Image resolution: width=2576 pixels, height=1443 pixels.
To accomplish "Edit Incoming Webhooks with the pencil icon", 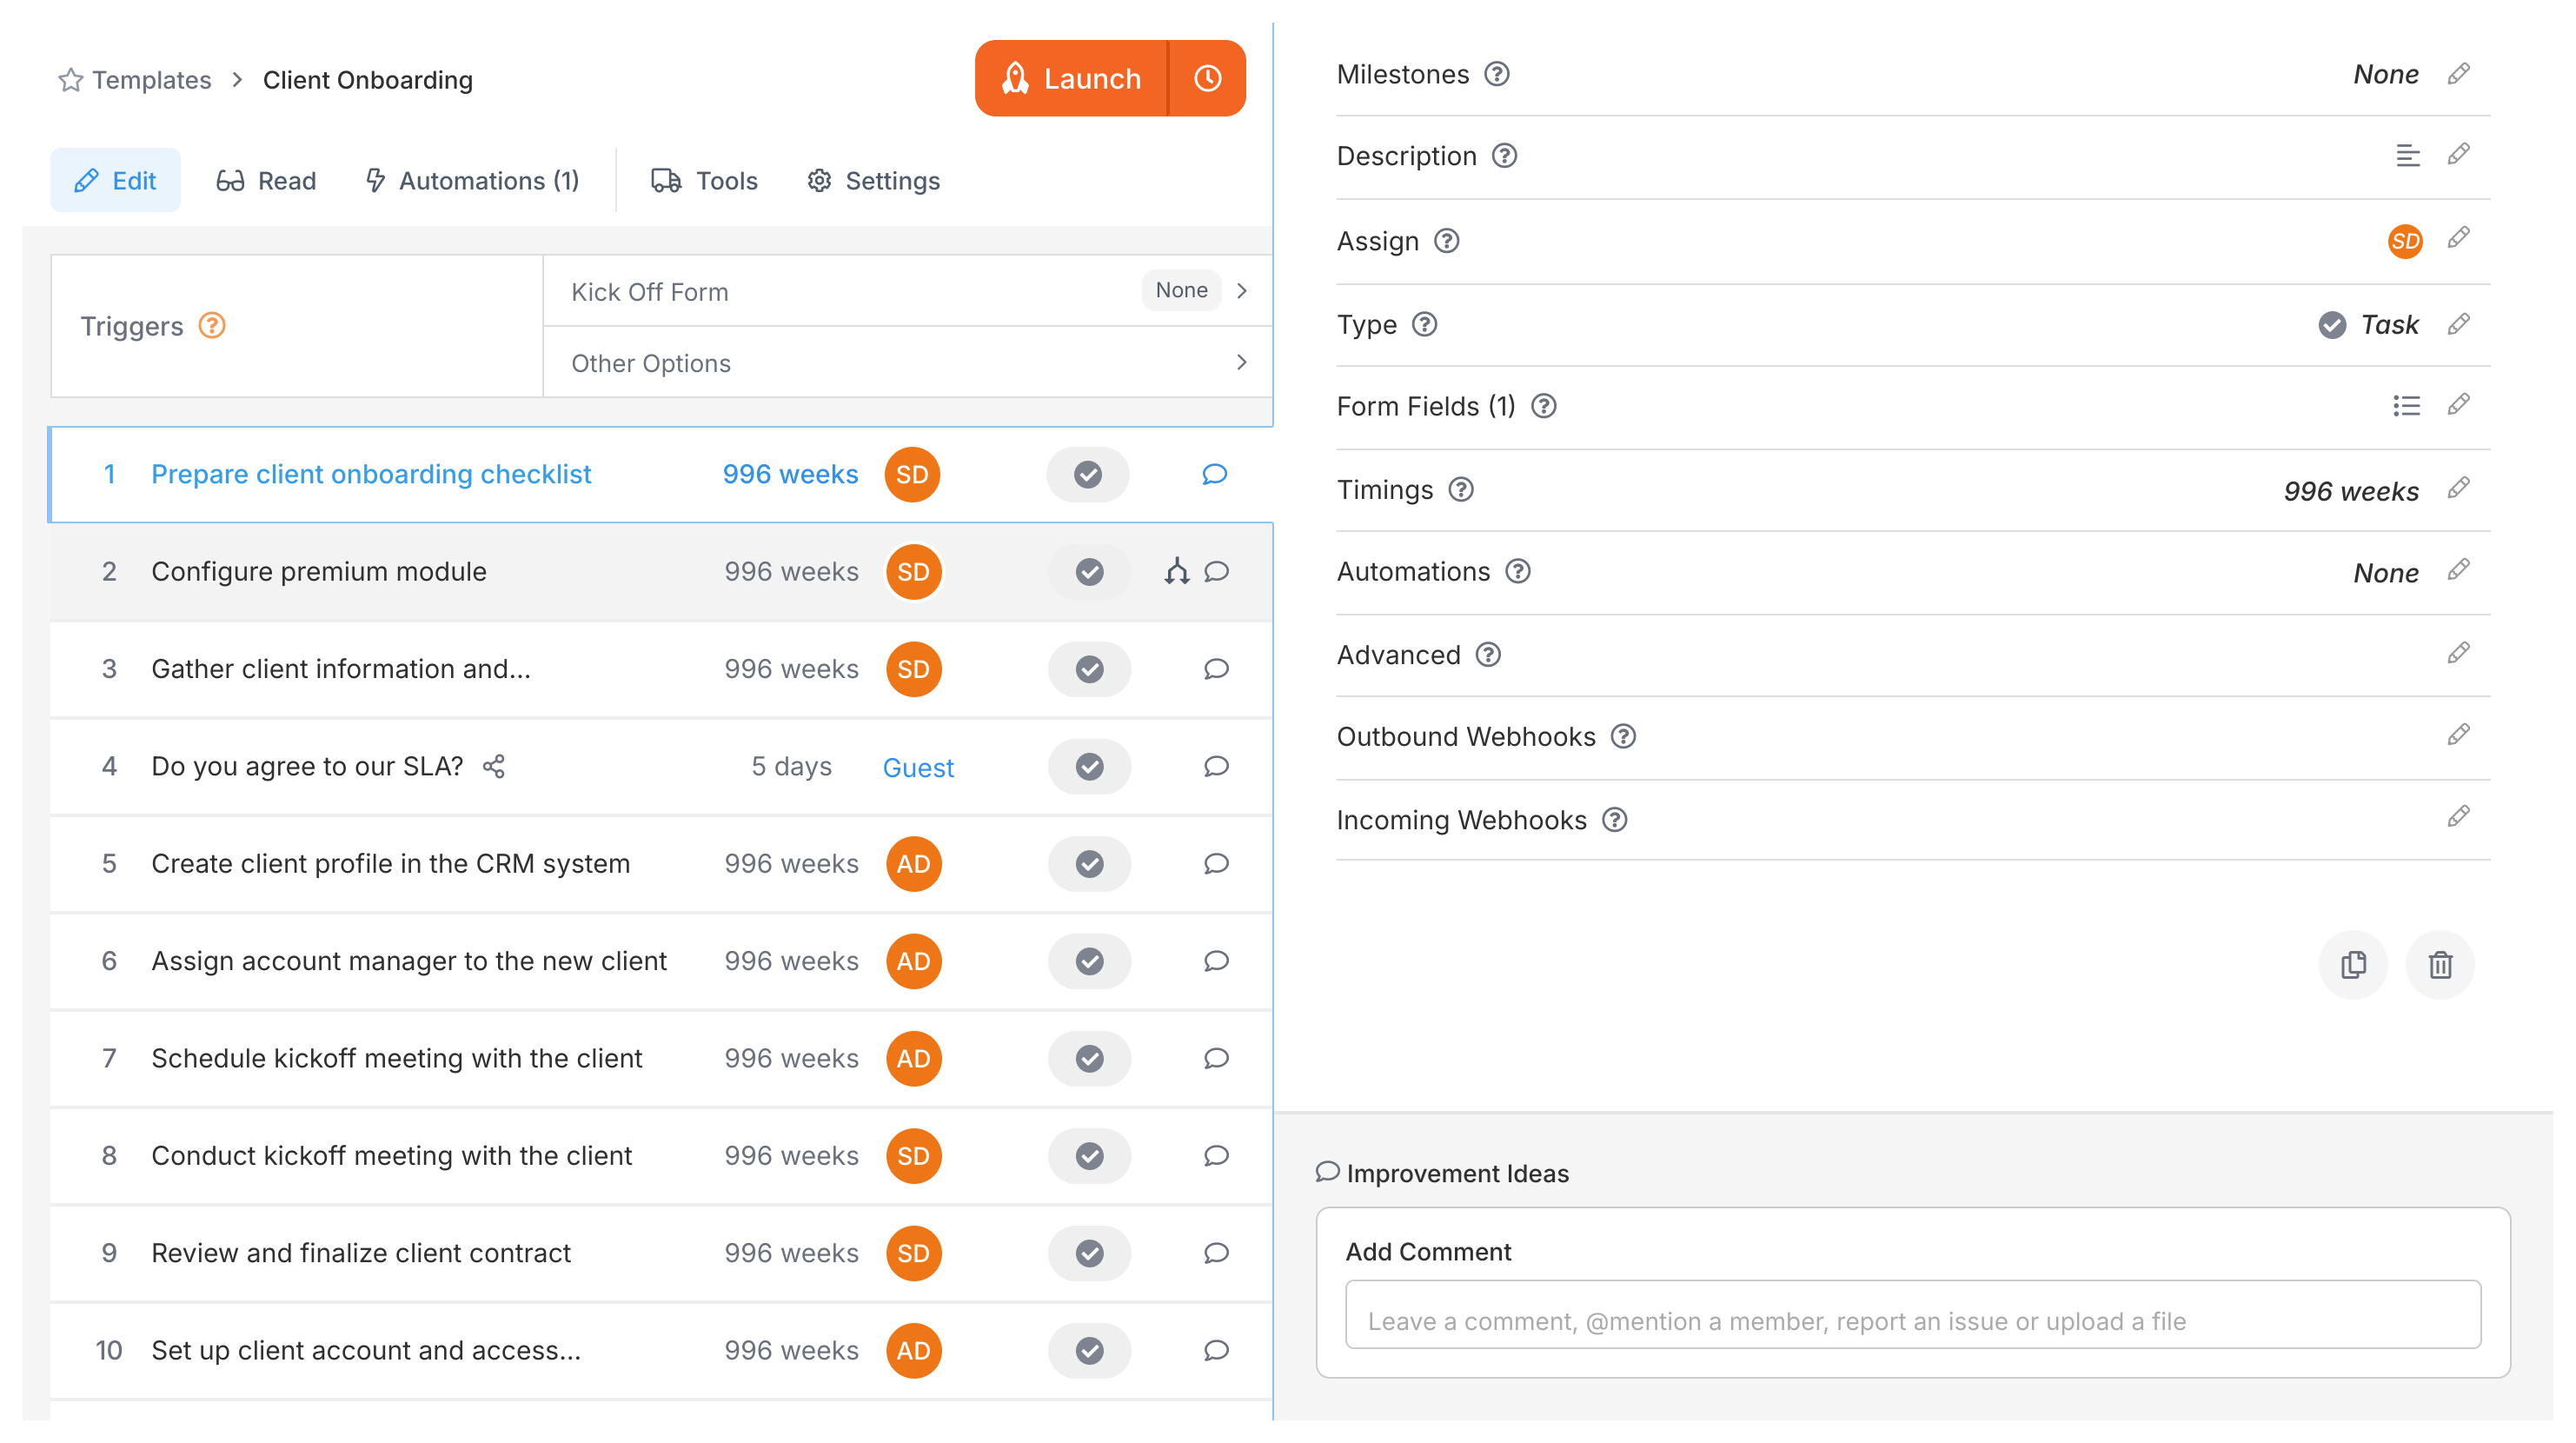I will pyautogui.click(x=2459, y=818).
